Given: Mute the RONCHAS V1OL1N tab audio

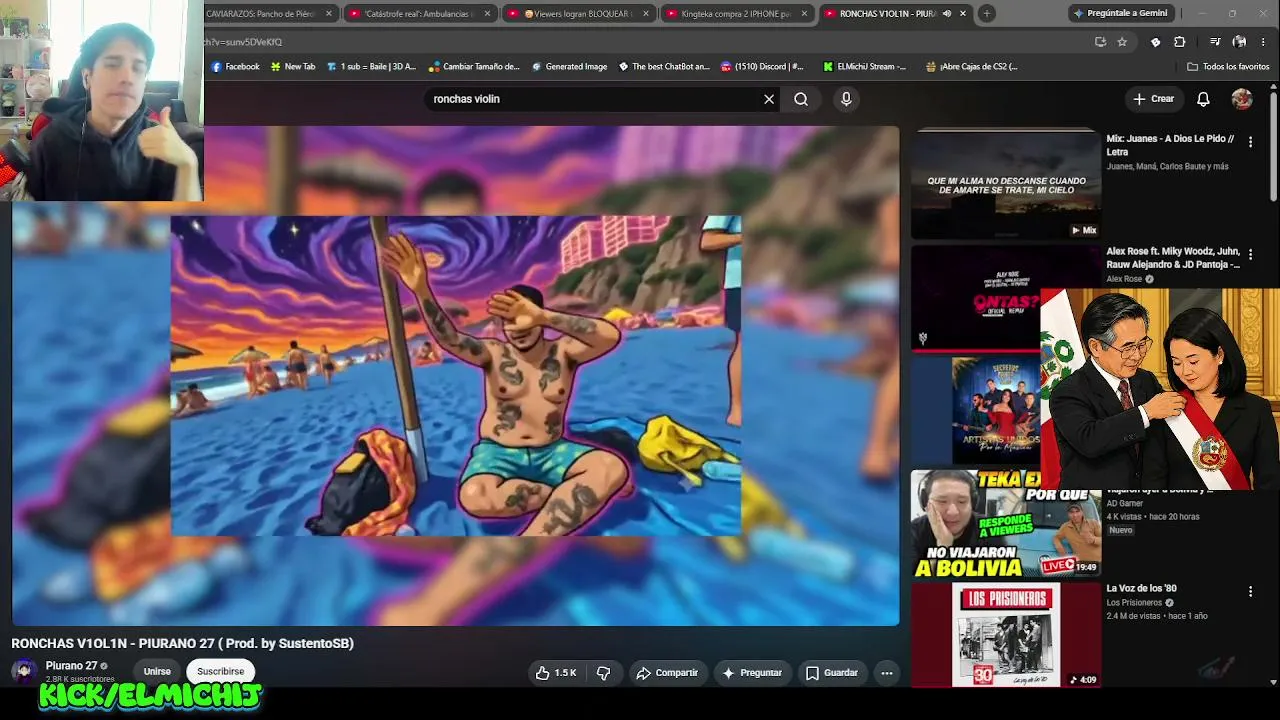Looking at the screenshot, I should 946,14.
